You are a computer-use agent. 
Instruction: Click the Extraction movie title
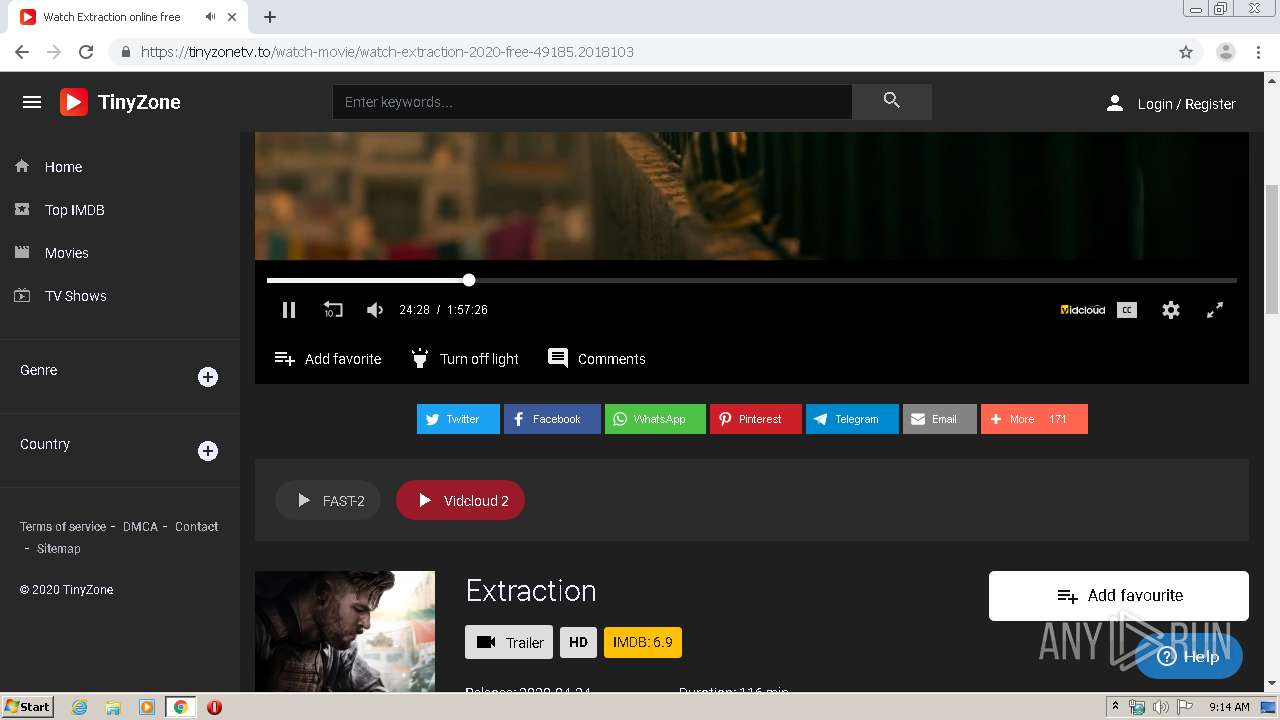[531, 591]
